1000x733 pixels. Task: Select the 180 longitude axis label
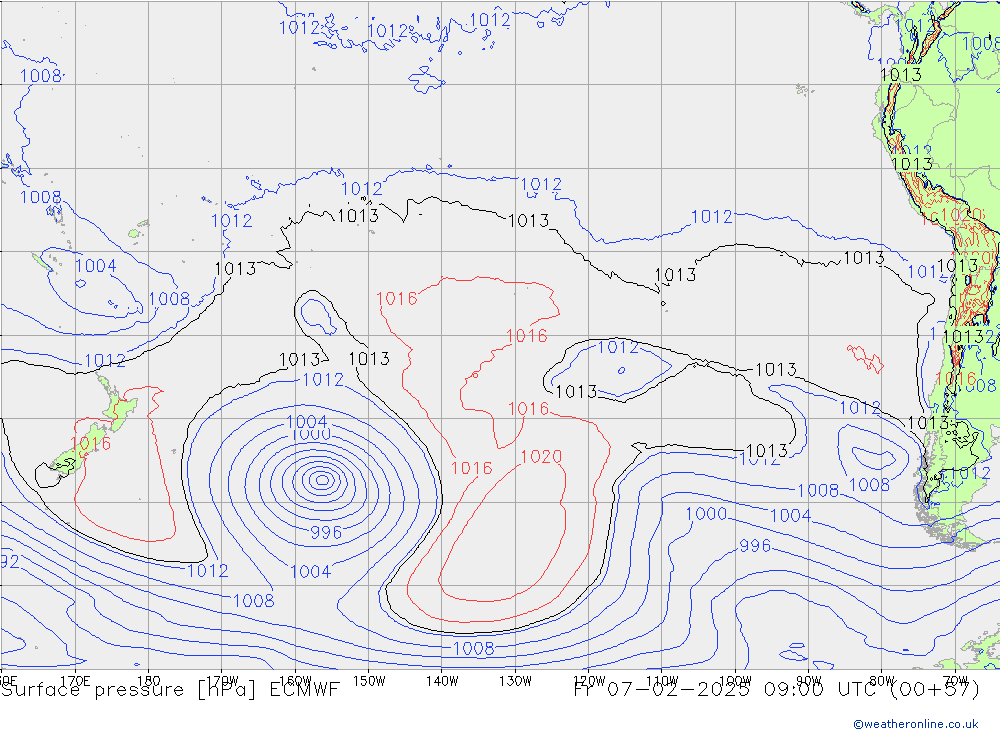coord(149,681)
